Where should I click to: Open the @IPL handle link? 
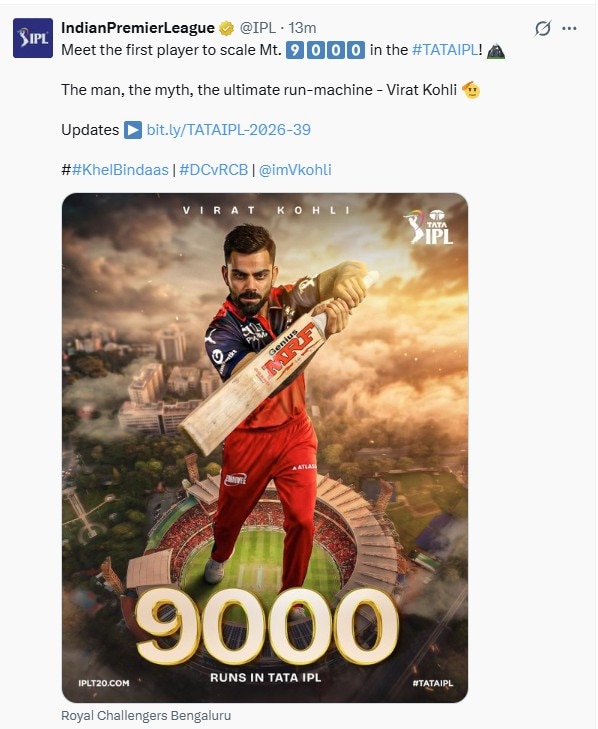coord(258,28)
